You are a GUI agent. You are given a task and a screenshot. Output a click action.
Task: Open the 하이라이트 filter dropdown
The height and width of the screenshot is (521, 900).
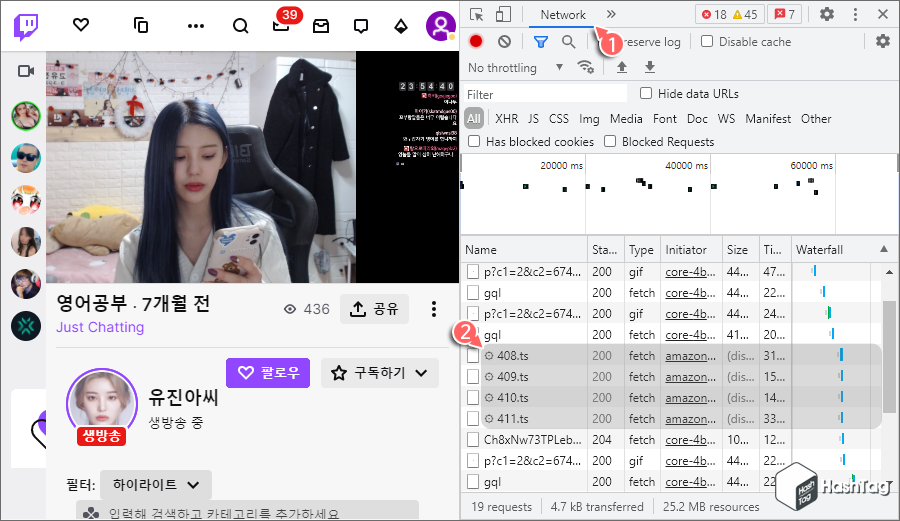156,485
